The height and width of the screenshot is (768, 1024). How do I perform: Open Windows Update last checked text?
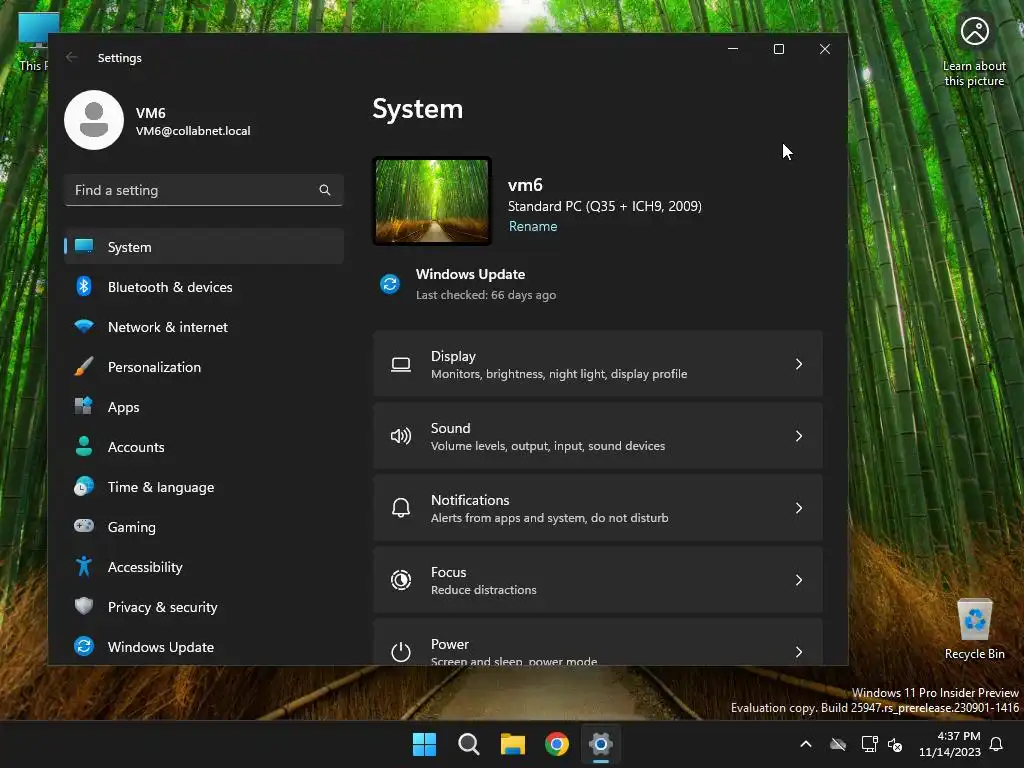tap(486, 295)
